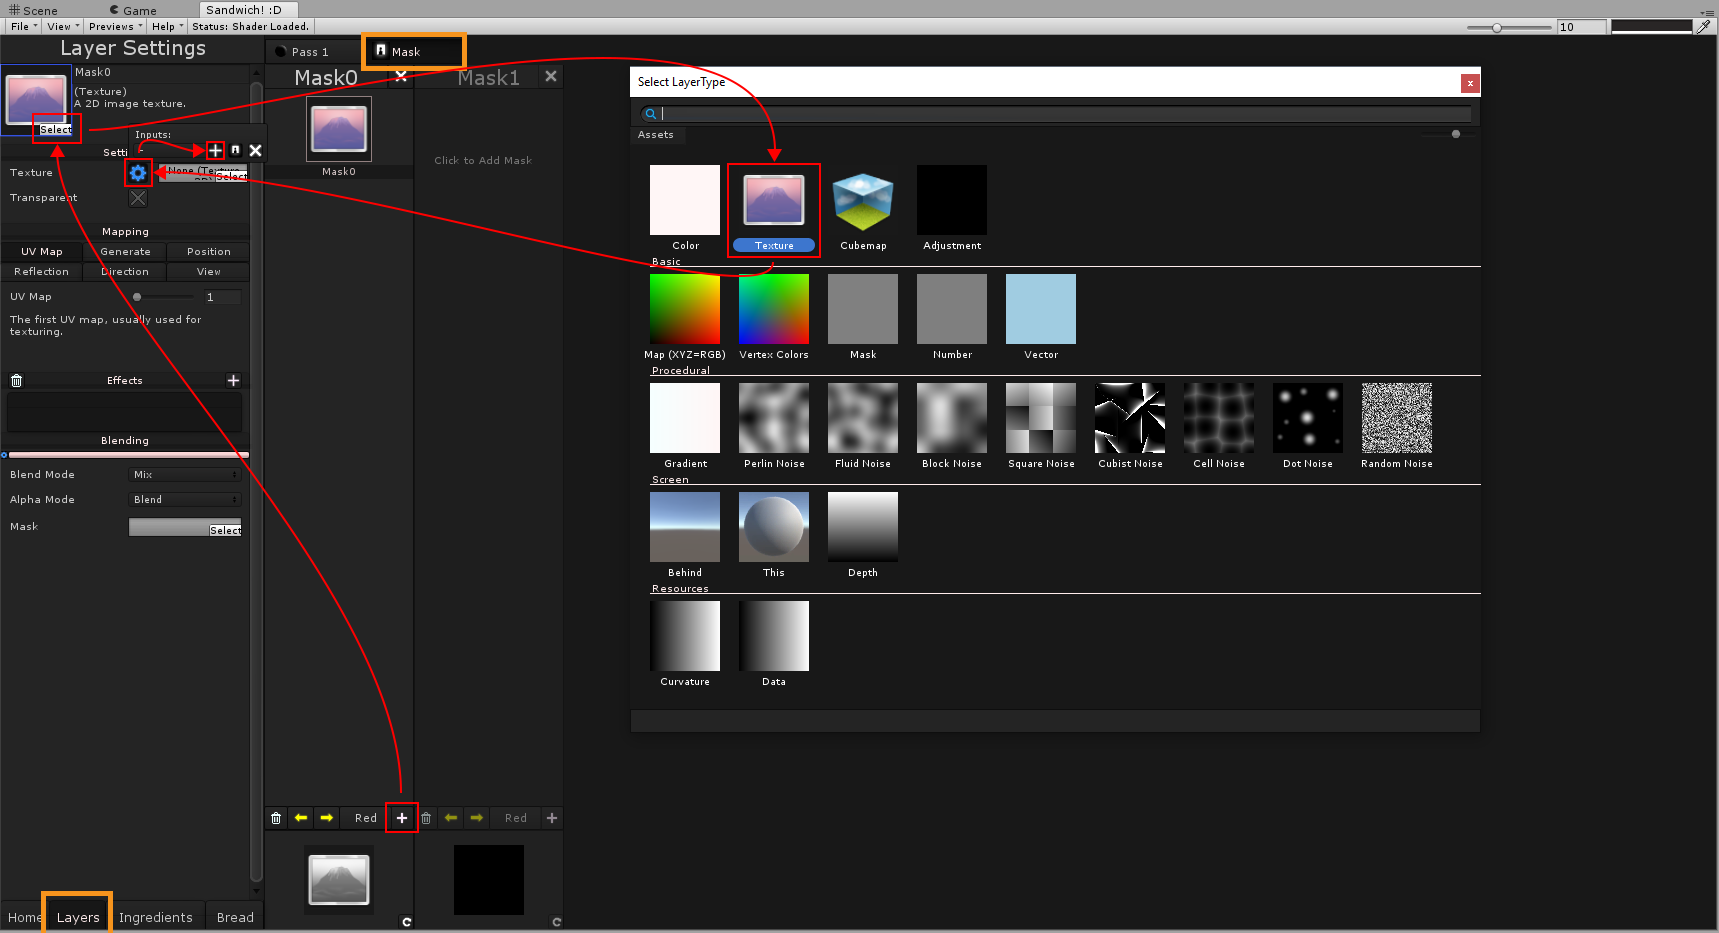Open the Help menu
Image resolution: width=1719 pixels, height=933 pixels.
point(167,27)
